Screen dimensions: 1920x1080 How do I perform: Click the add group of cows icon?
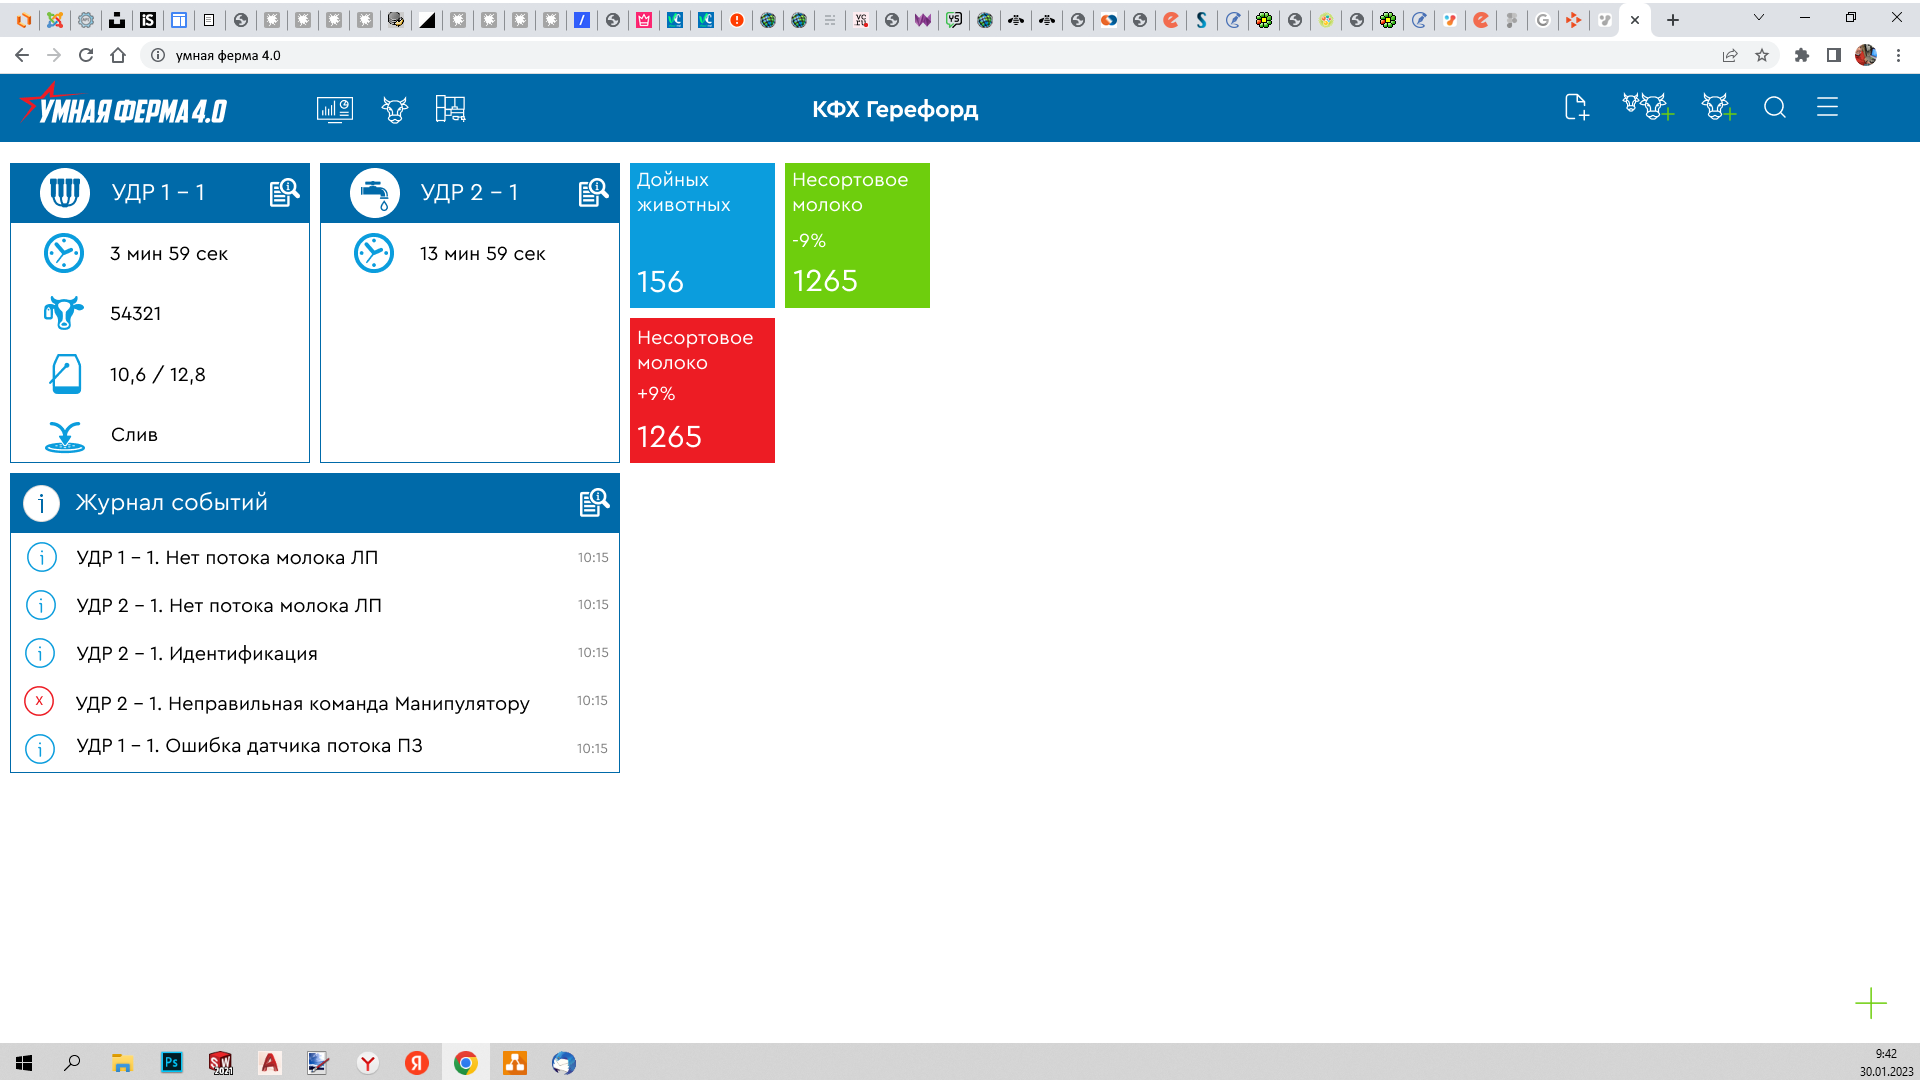pos(1647,106)
